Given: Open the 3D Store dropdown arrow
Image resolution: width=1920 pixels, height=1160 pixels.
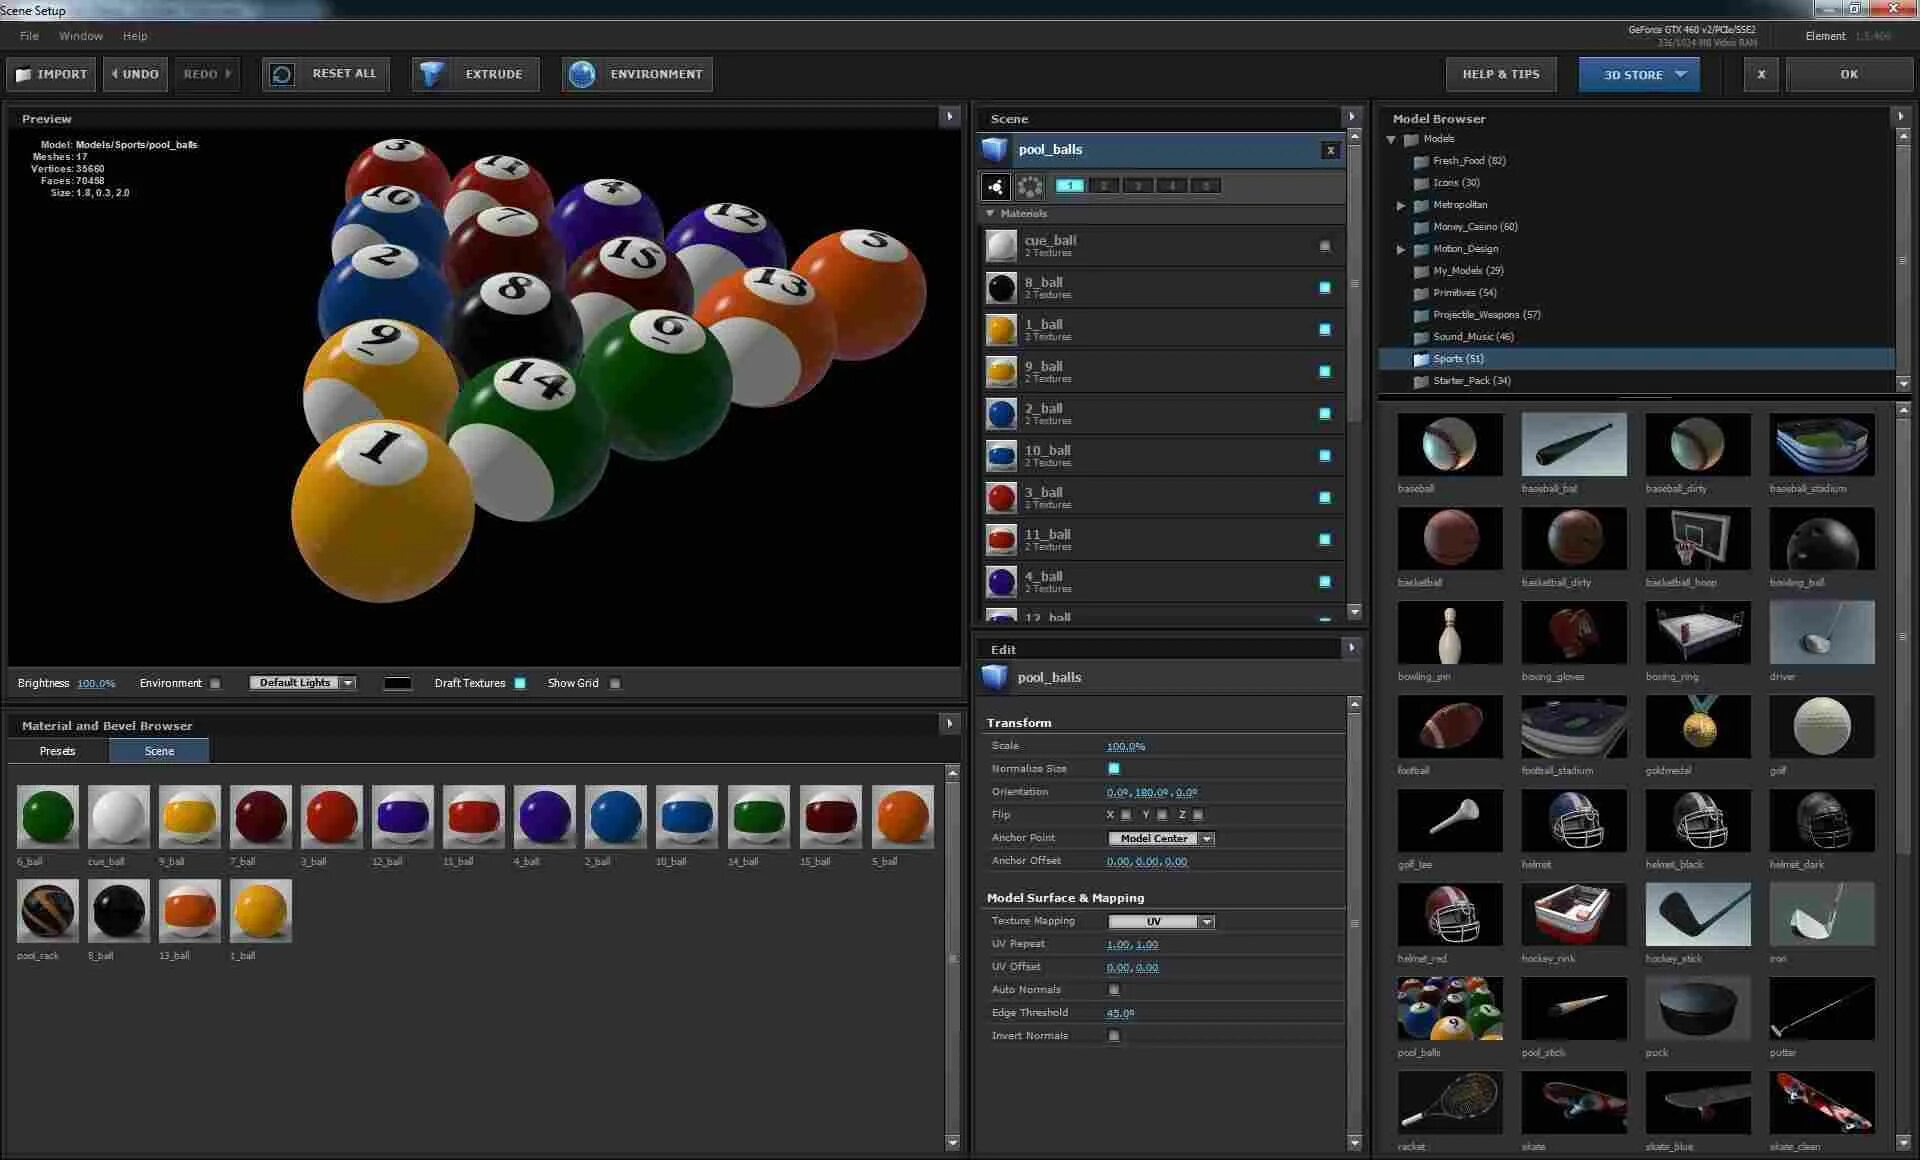Looking at the screenshot, I should coord(1681,74).
